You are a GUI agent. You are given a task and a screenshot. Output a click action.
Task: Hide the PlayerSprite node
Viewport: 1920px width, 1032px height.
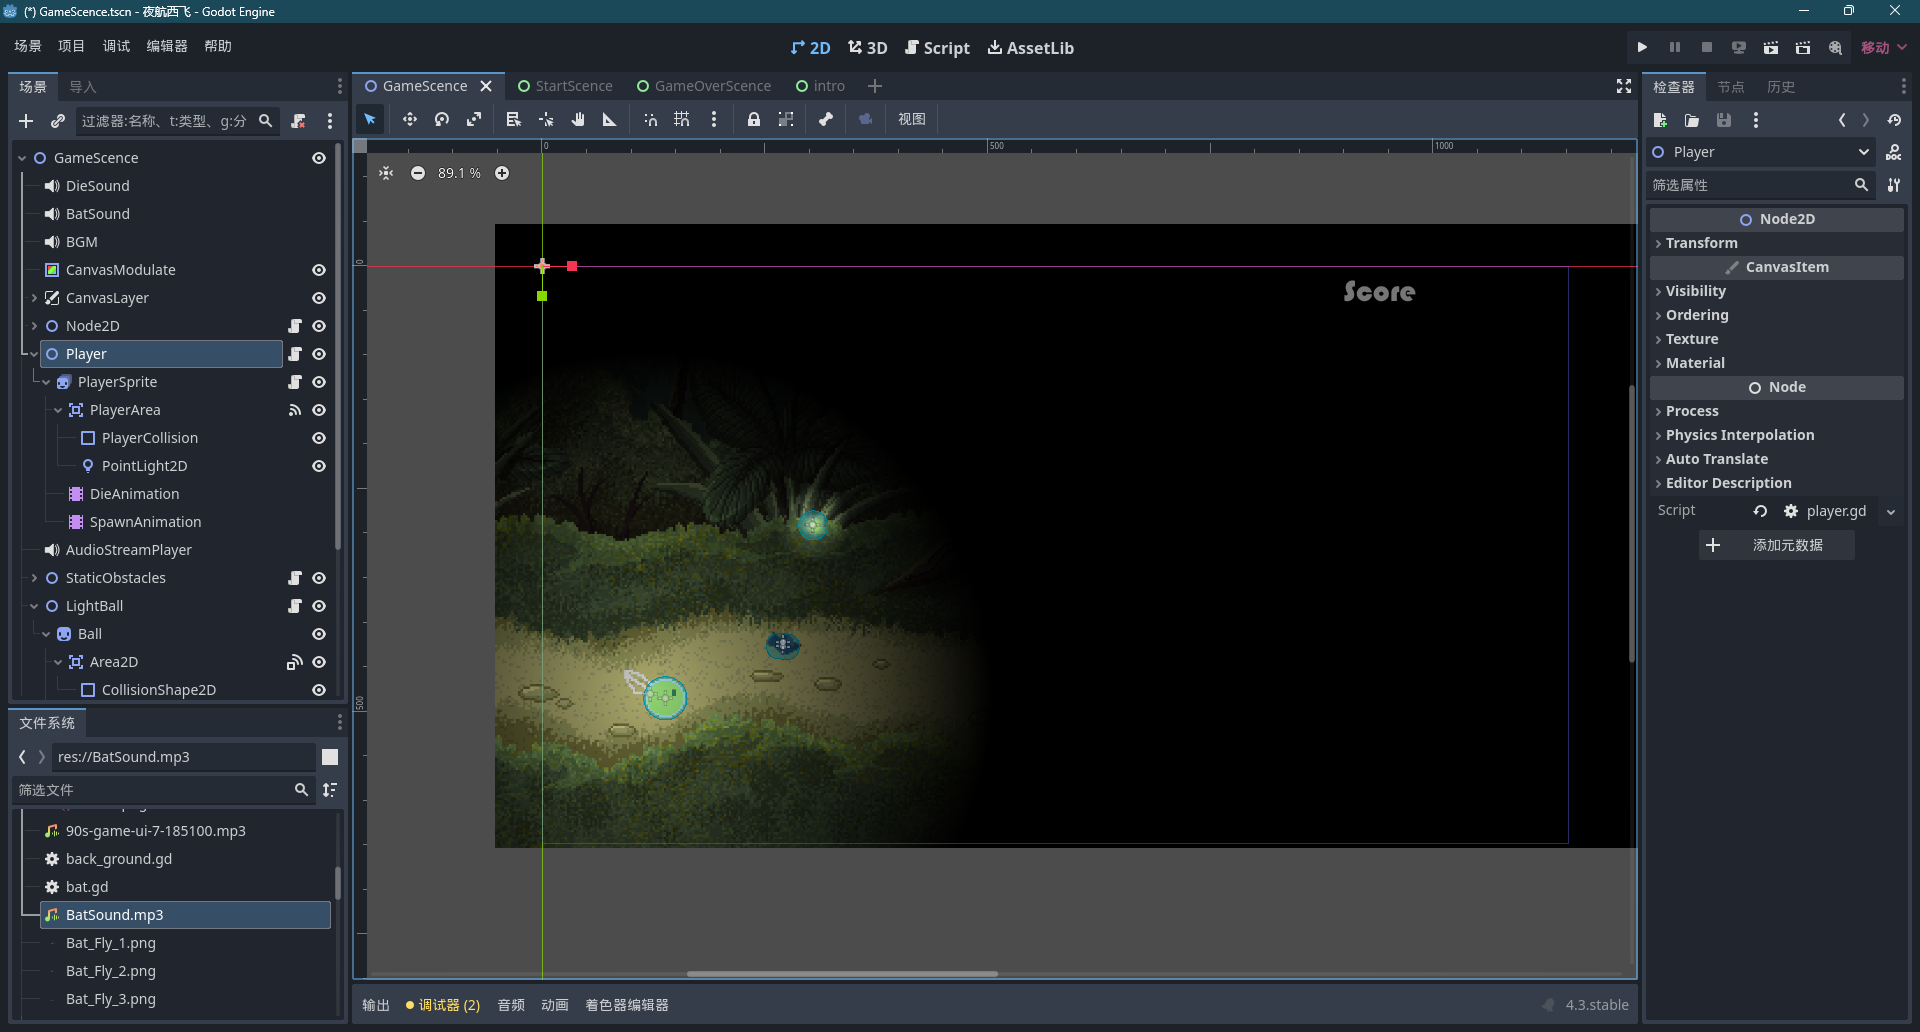pyautogui.click(x=319, y=382)
